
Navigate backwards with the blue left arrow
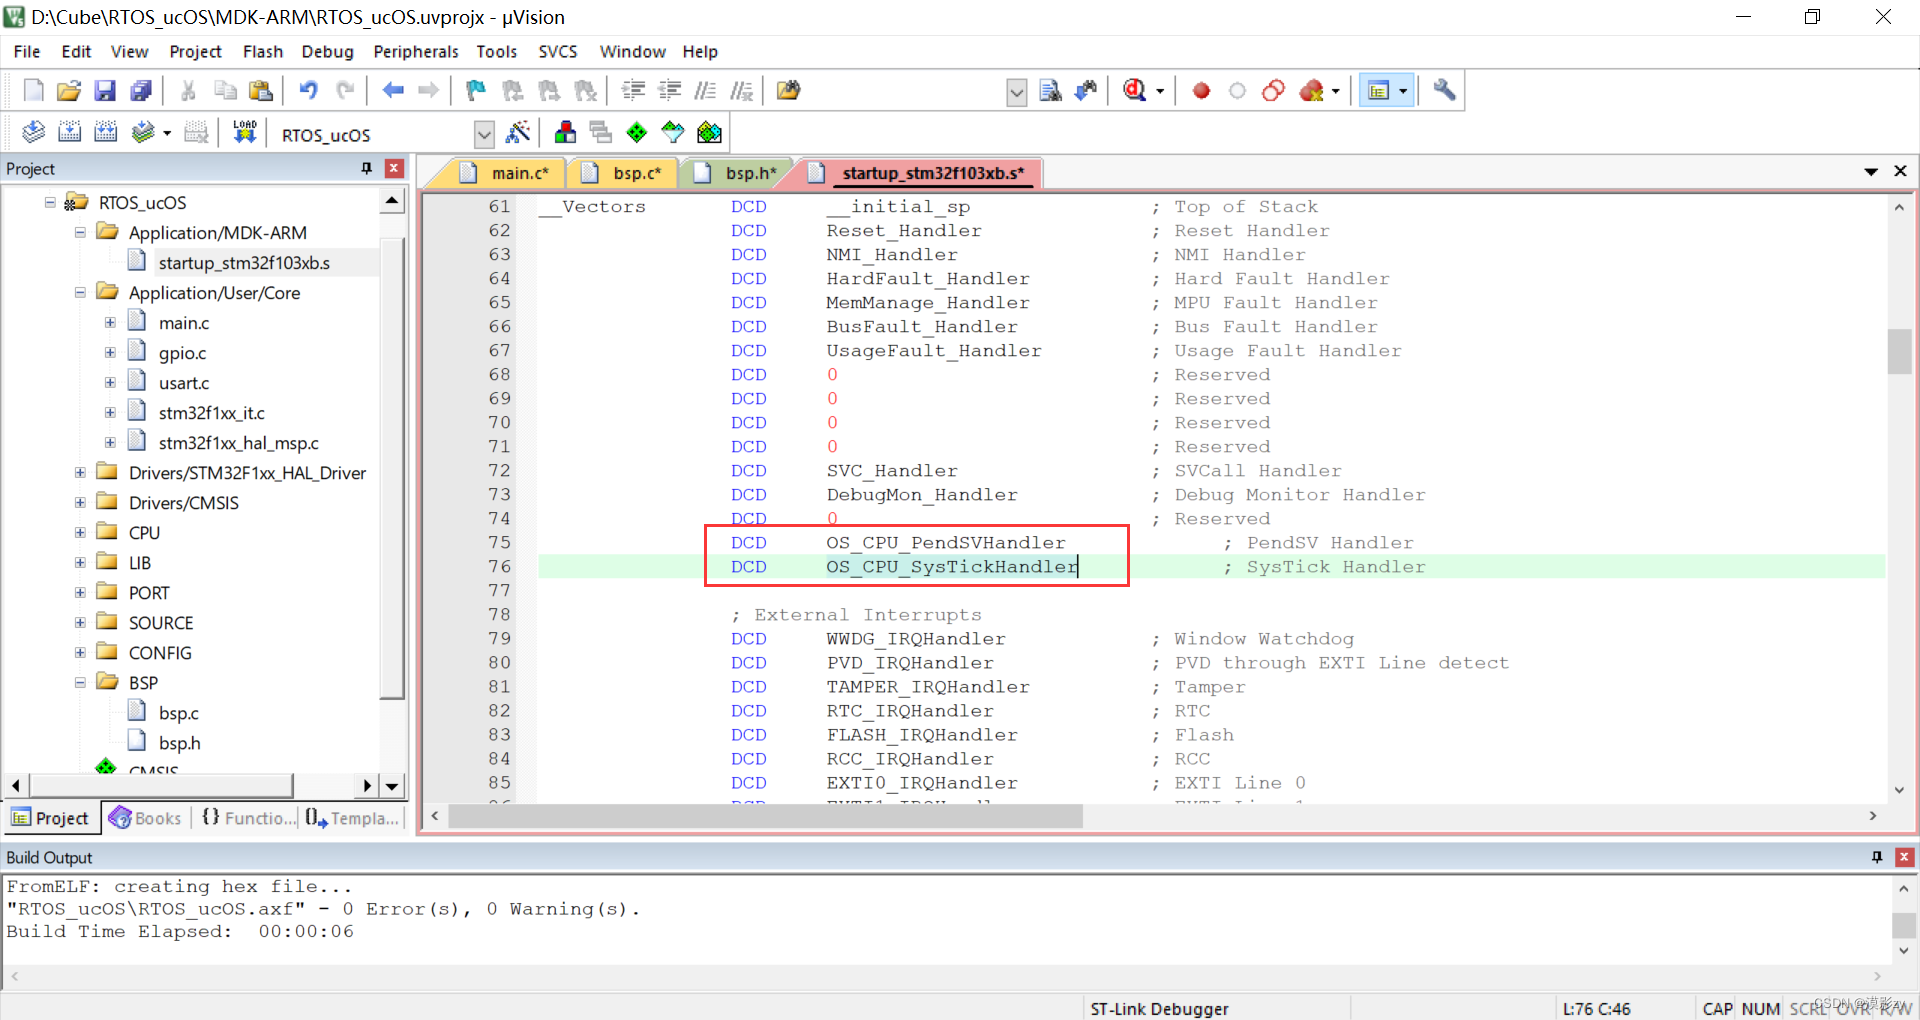click(x=393, y=91)
